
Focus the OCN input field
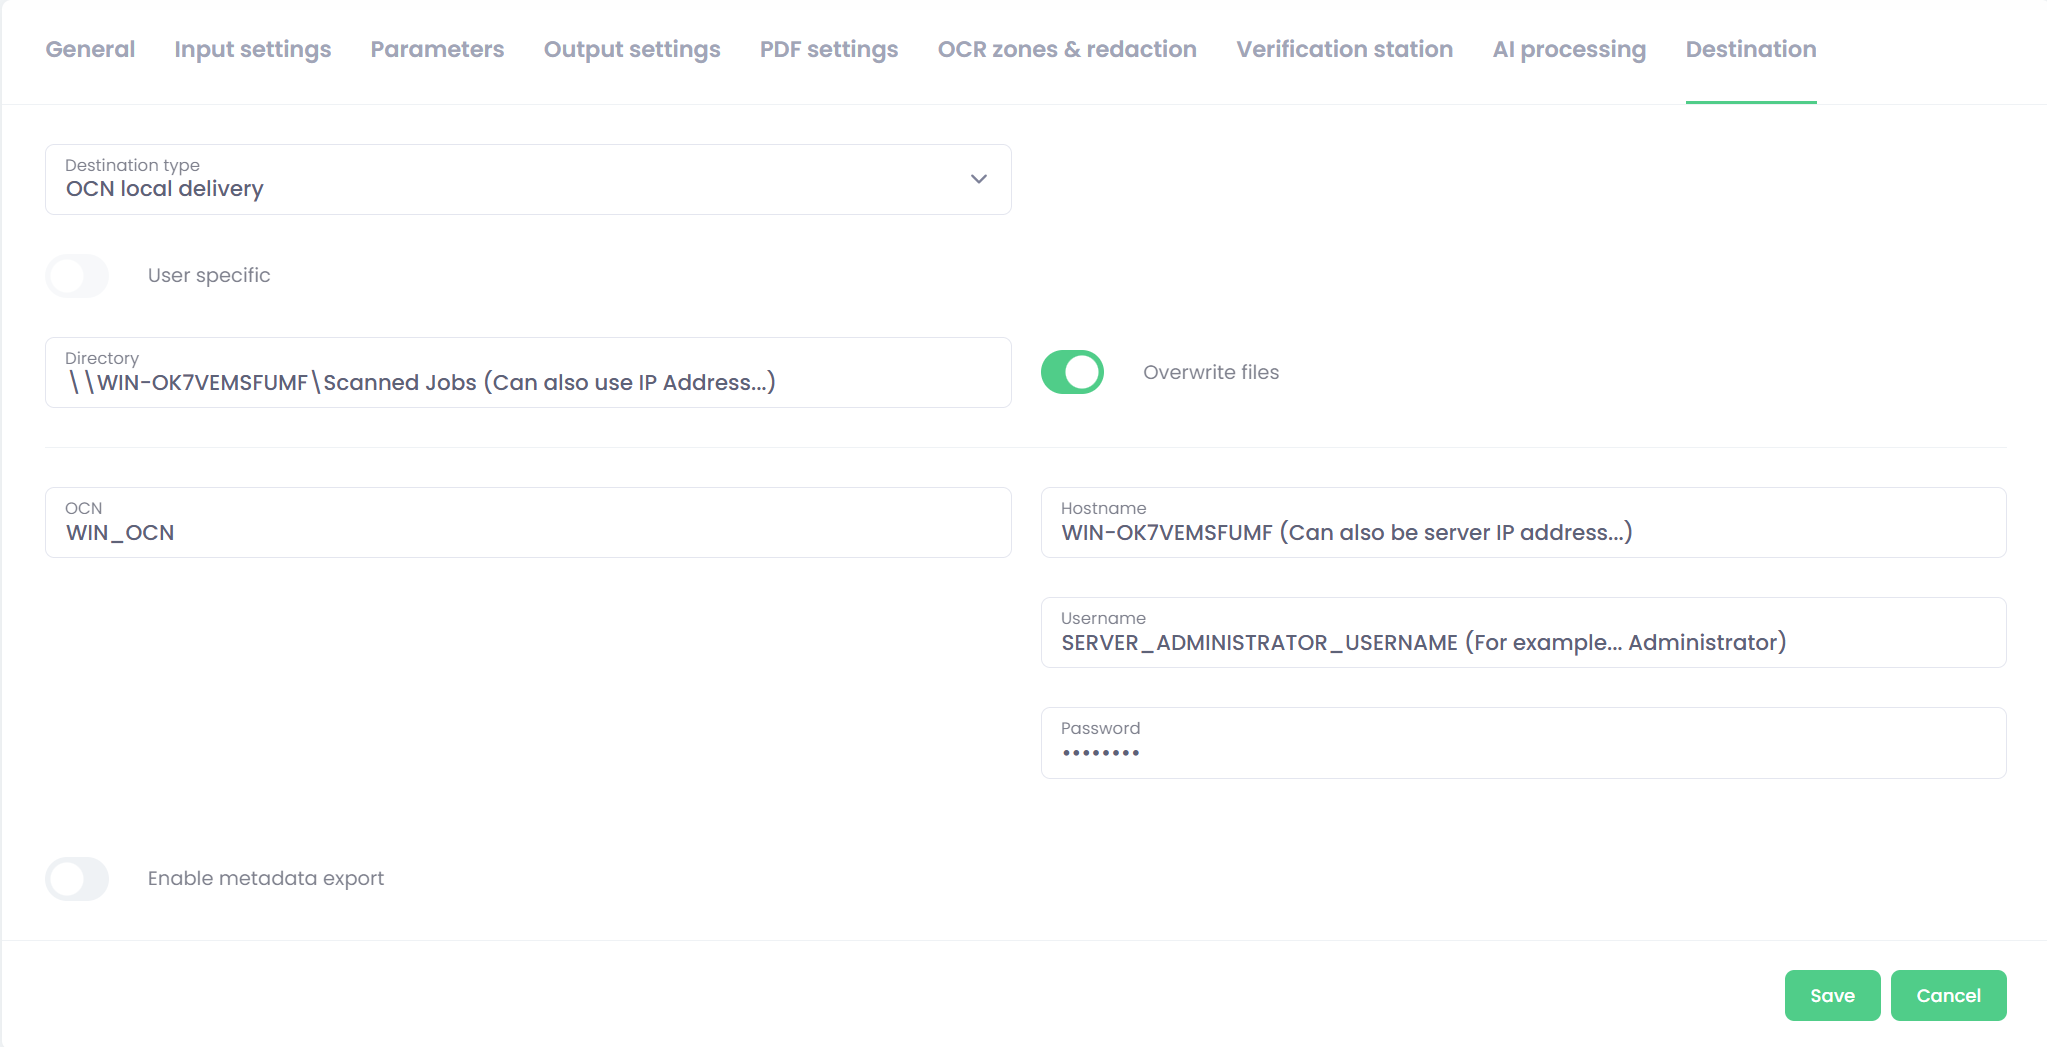[528, 522]
